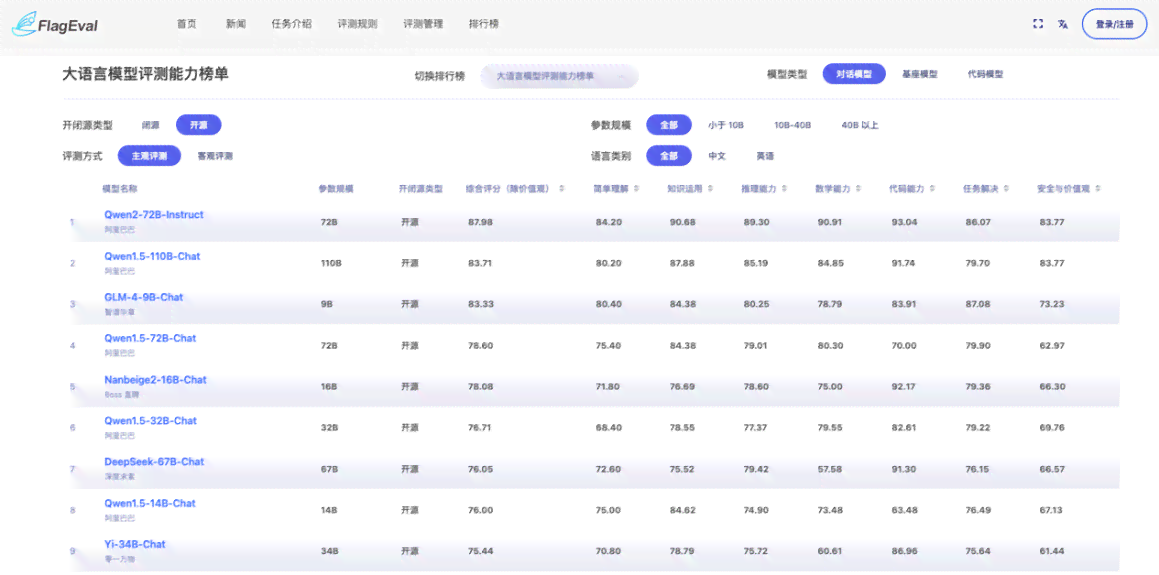This screenshot has height=575, width=1159.
Task: Toggle fullscreen mode icon
Action: (x=1038, y=24)
